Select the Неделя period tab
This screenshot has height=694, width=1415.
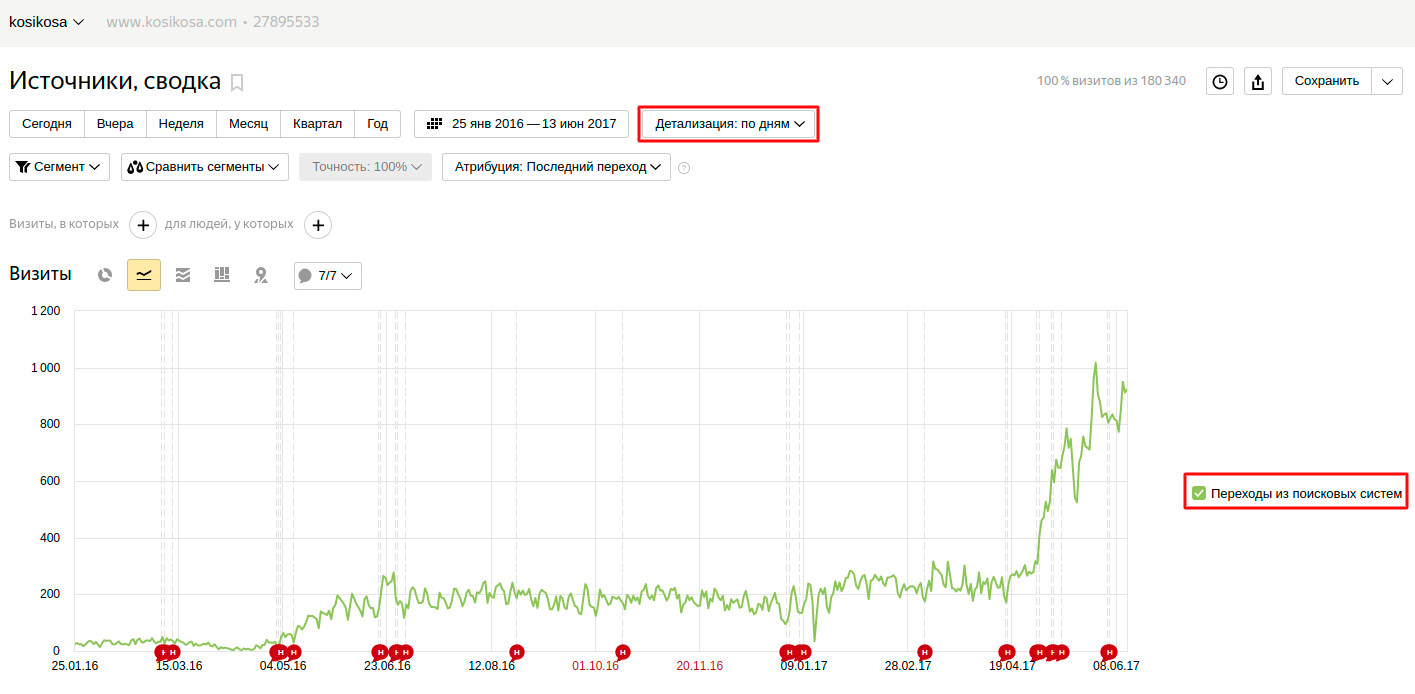[181, 124]
